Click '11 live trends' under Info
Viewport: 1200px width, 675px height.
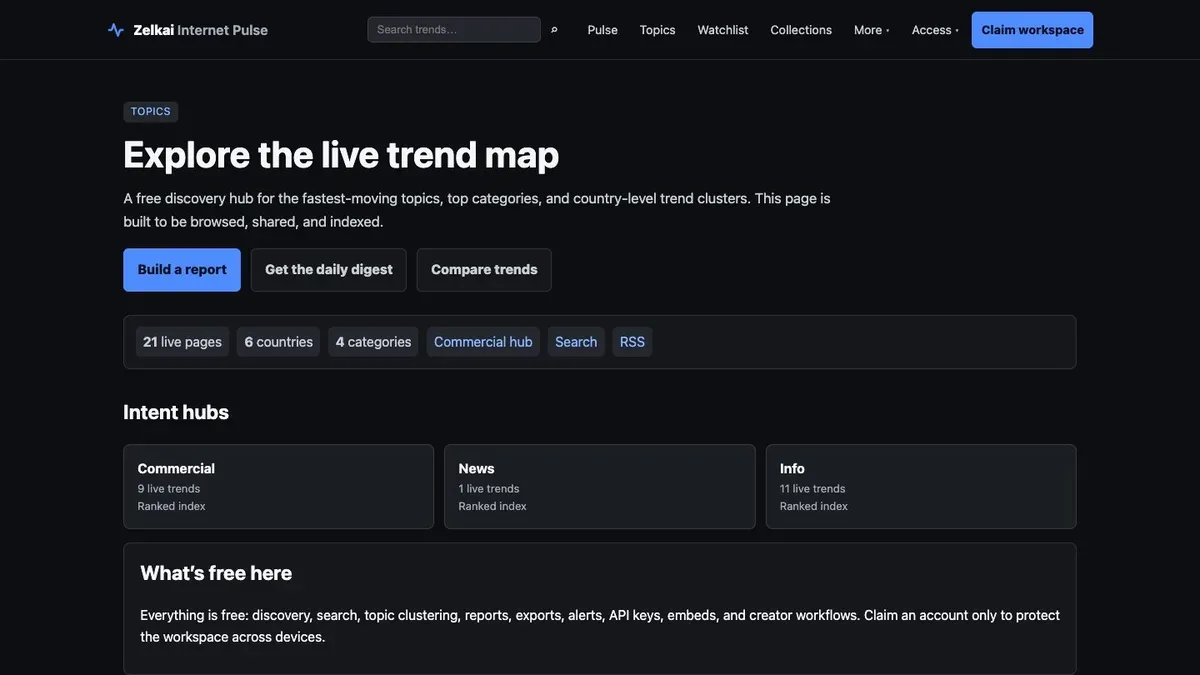[x=813, y=489]
